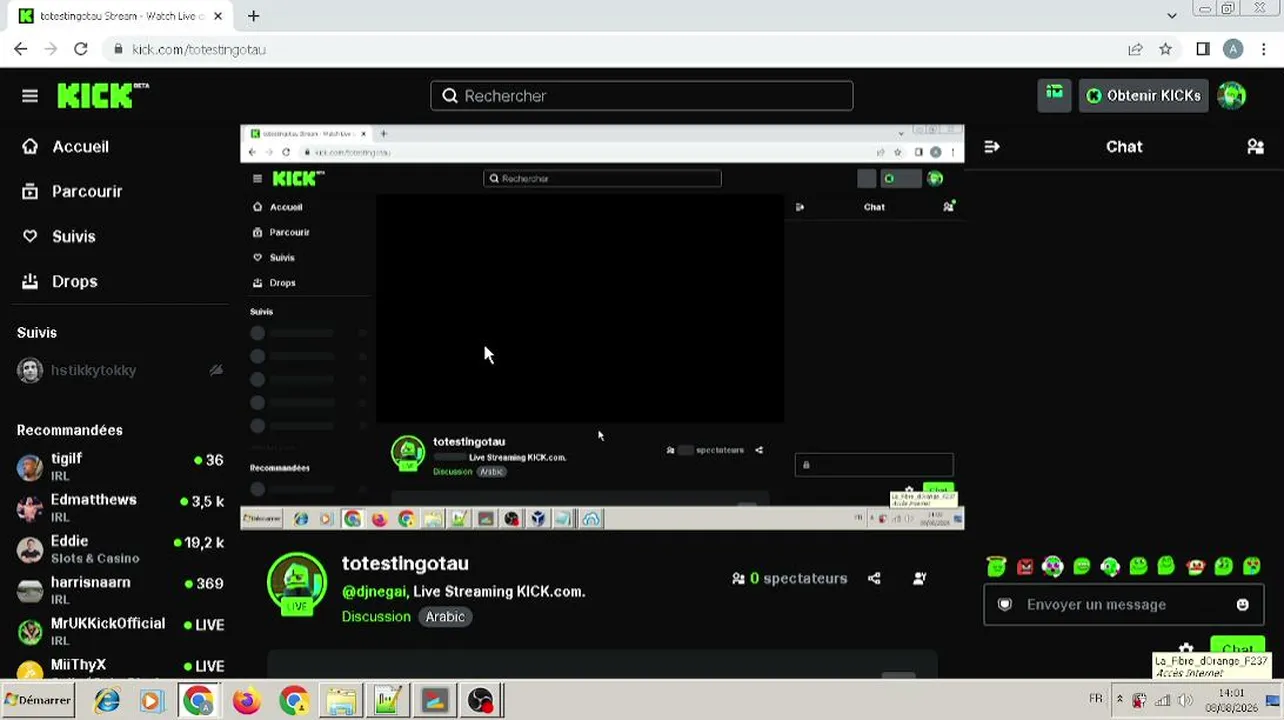
Task: Click the totestingotau channel avatar
Action: click(297, 582)
